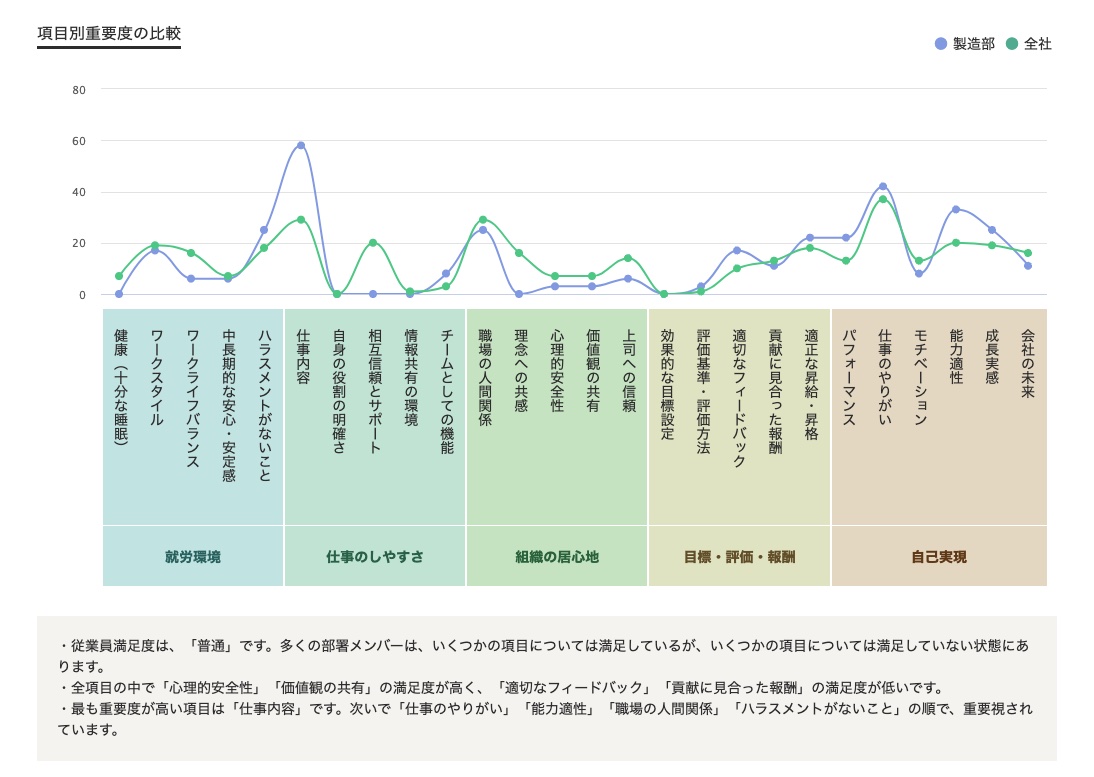This screenshot has width=1094, height=777.
Task: Click the 項目別重要度の比較 heading
Action: pyautogui.click(x=109, y=33)
